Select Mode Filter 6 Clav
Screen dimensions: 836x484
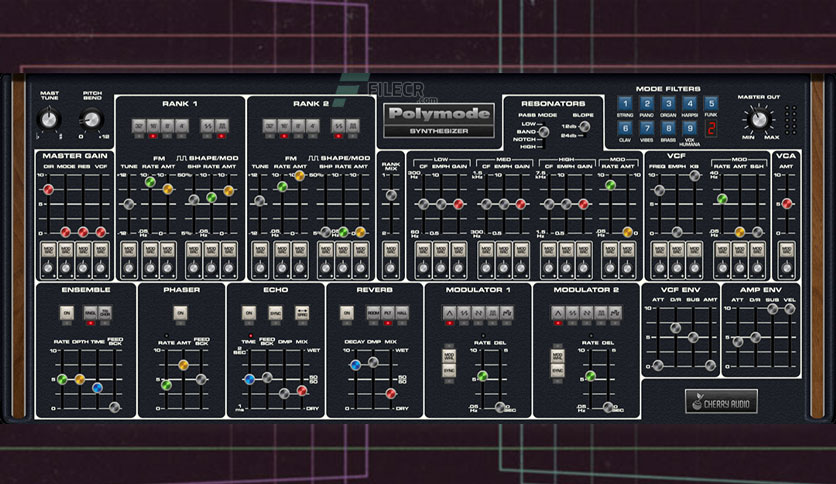625,128
